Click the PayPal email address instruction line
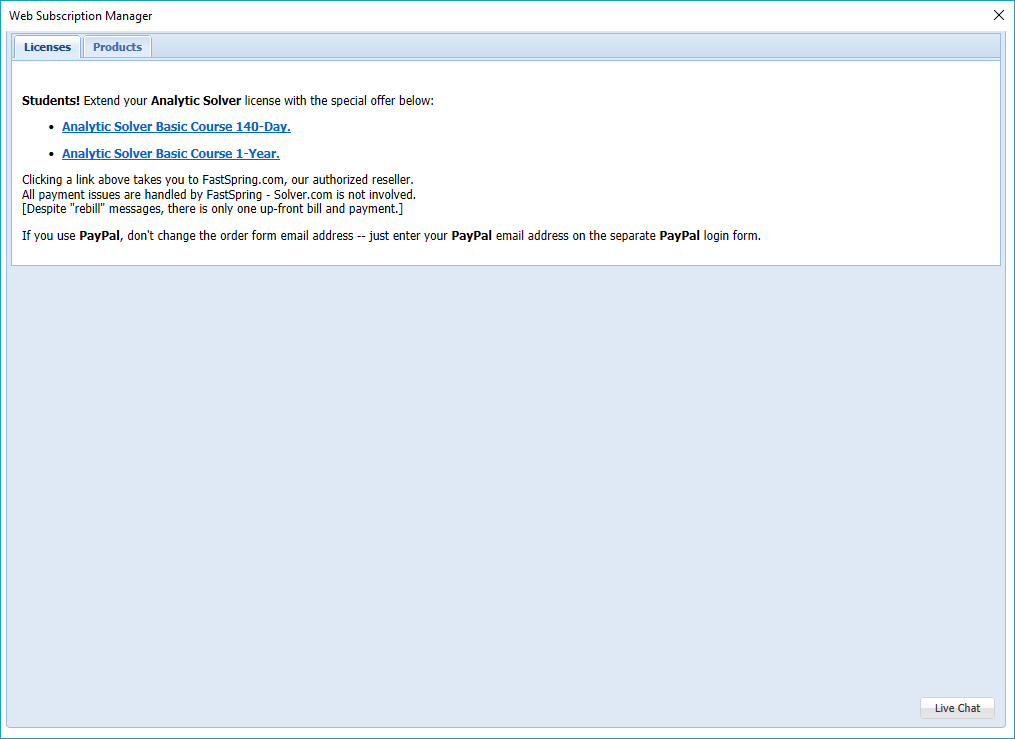Image resolution: width=1015 pixels, height=739 pixels. [x=392, y=236]
